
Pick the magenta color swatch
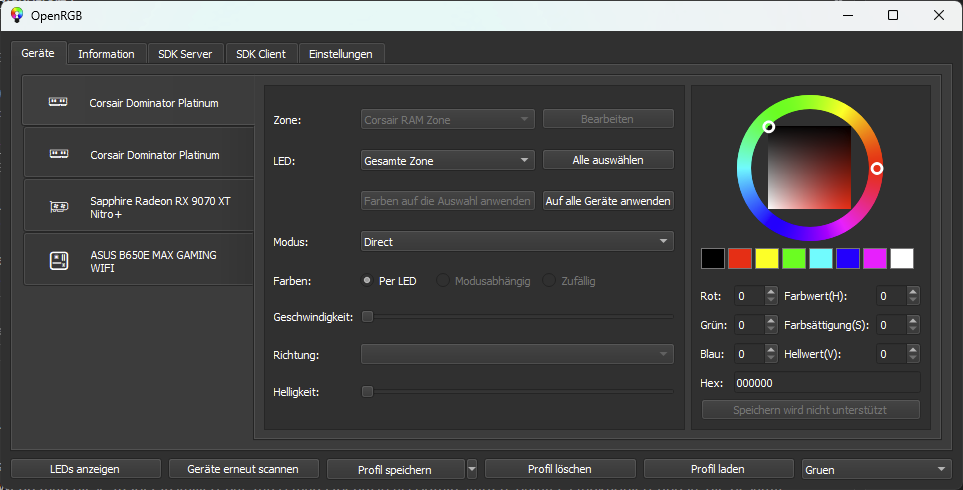(875, 259)
